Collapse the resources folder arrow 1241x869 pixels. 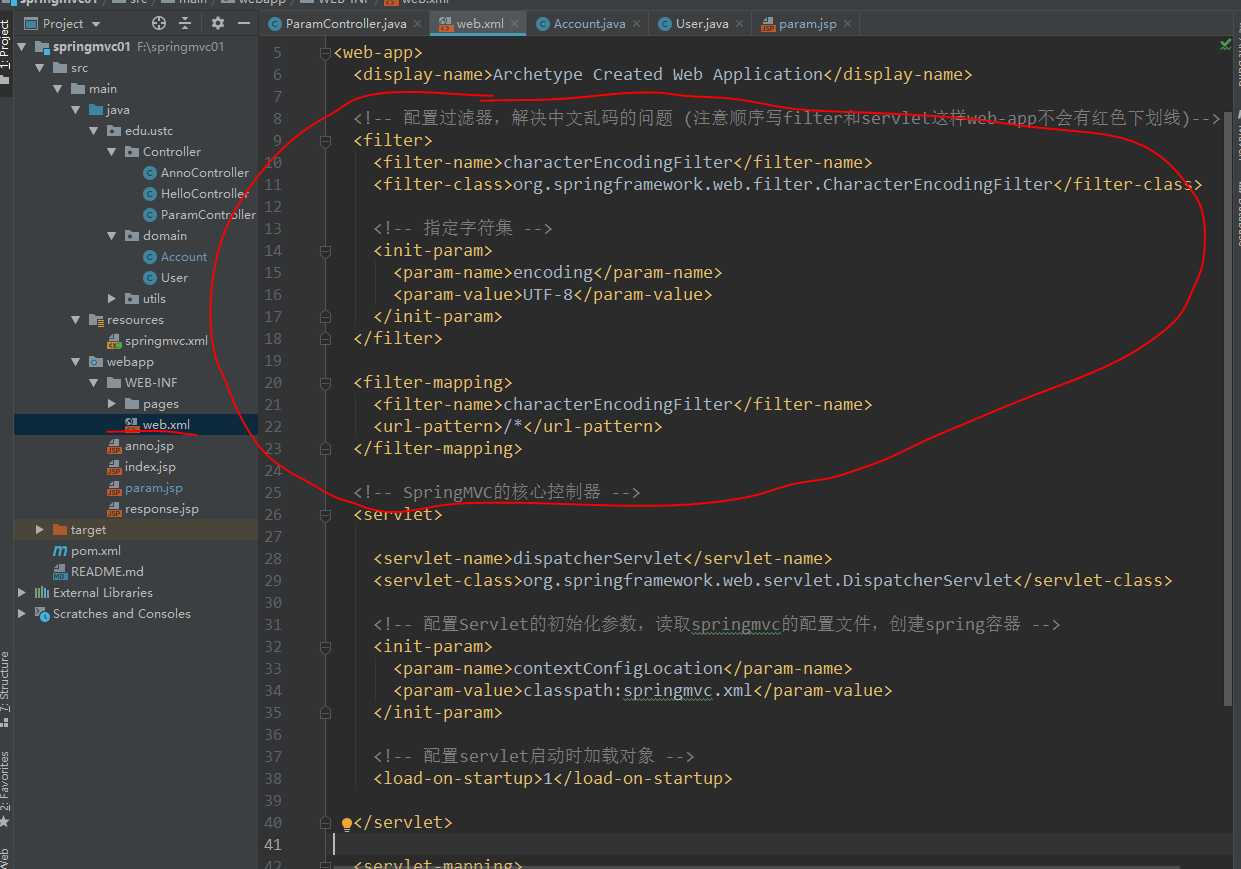tap(77, 320)
